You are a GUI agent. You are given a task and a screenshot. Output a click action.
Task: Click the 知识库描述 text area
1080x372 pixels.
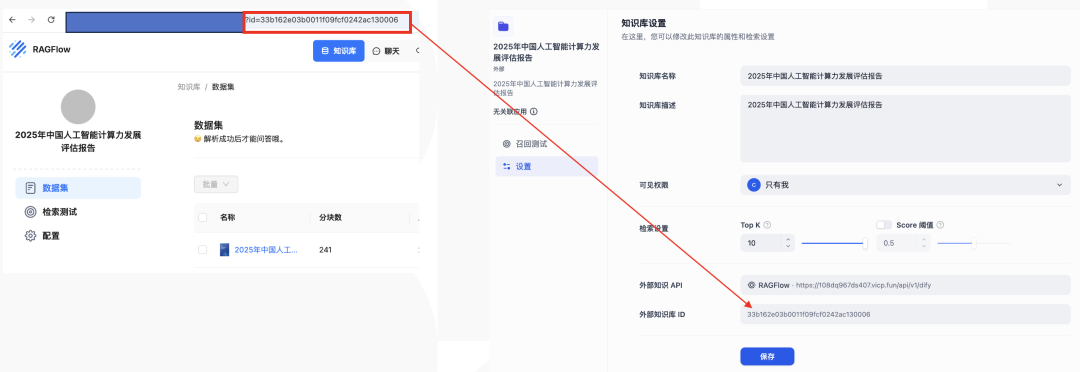pyautogui.click(x=905, y=129)
